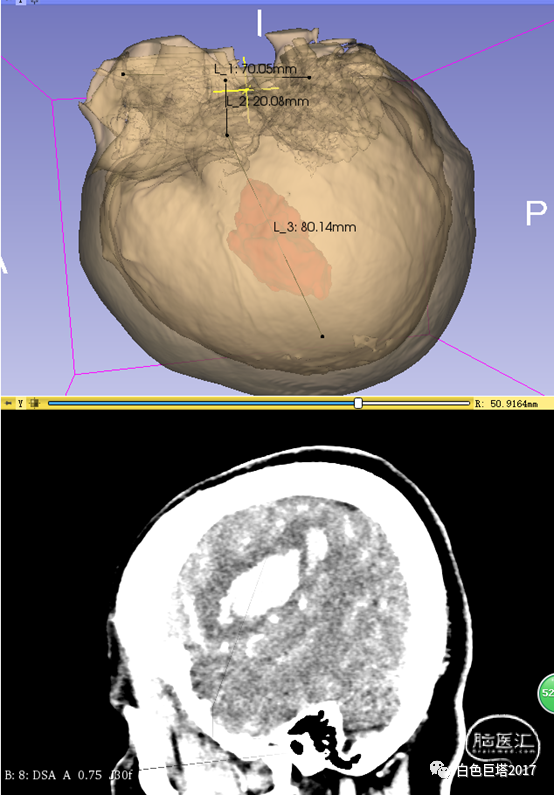
Task: Select the L_2: 20.08mm ruler label
Action: click(267, 101)
